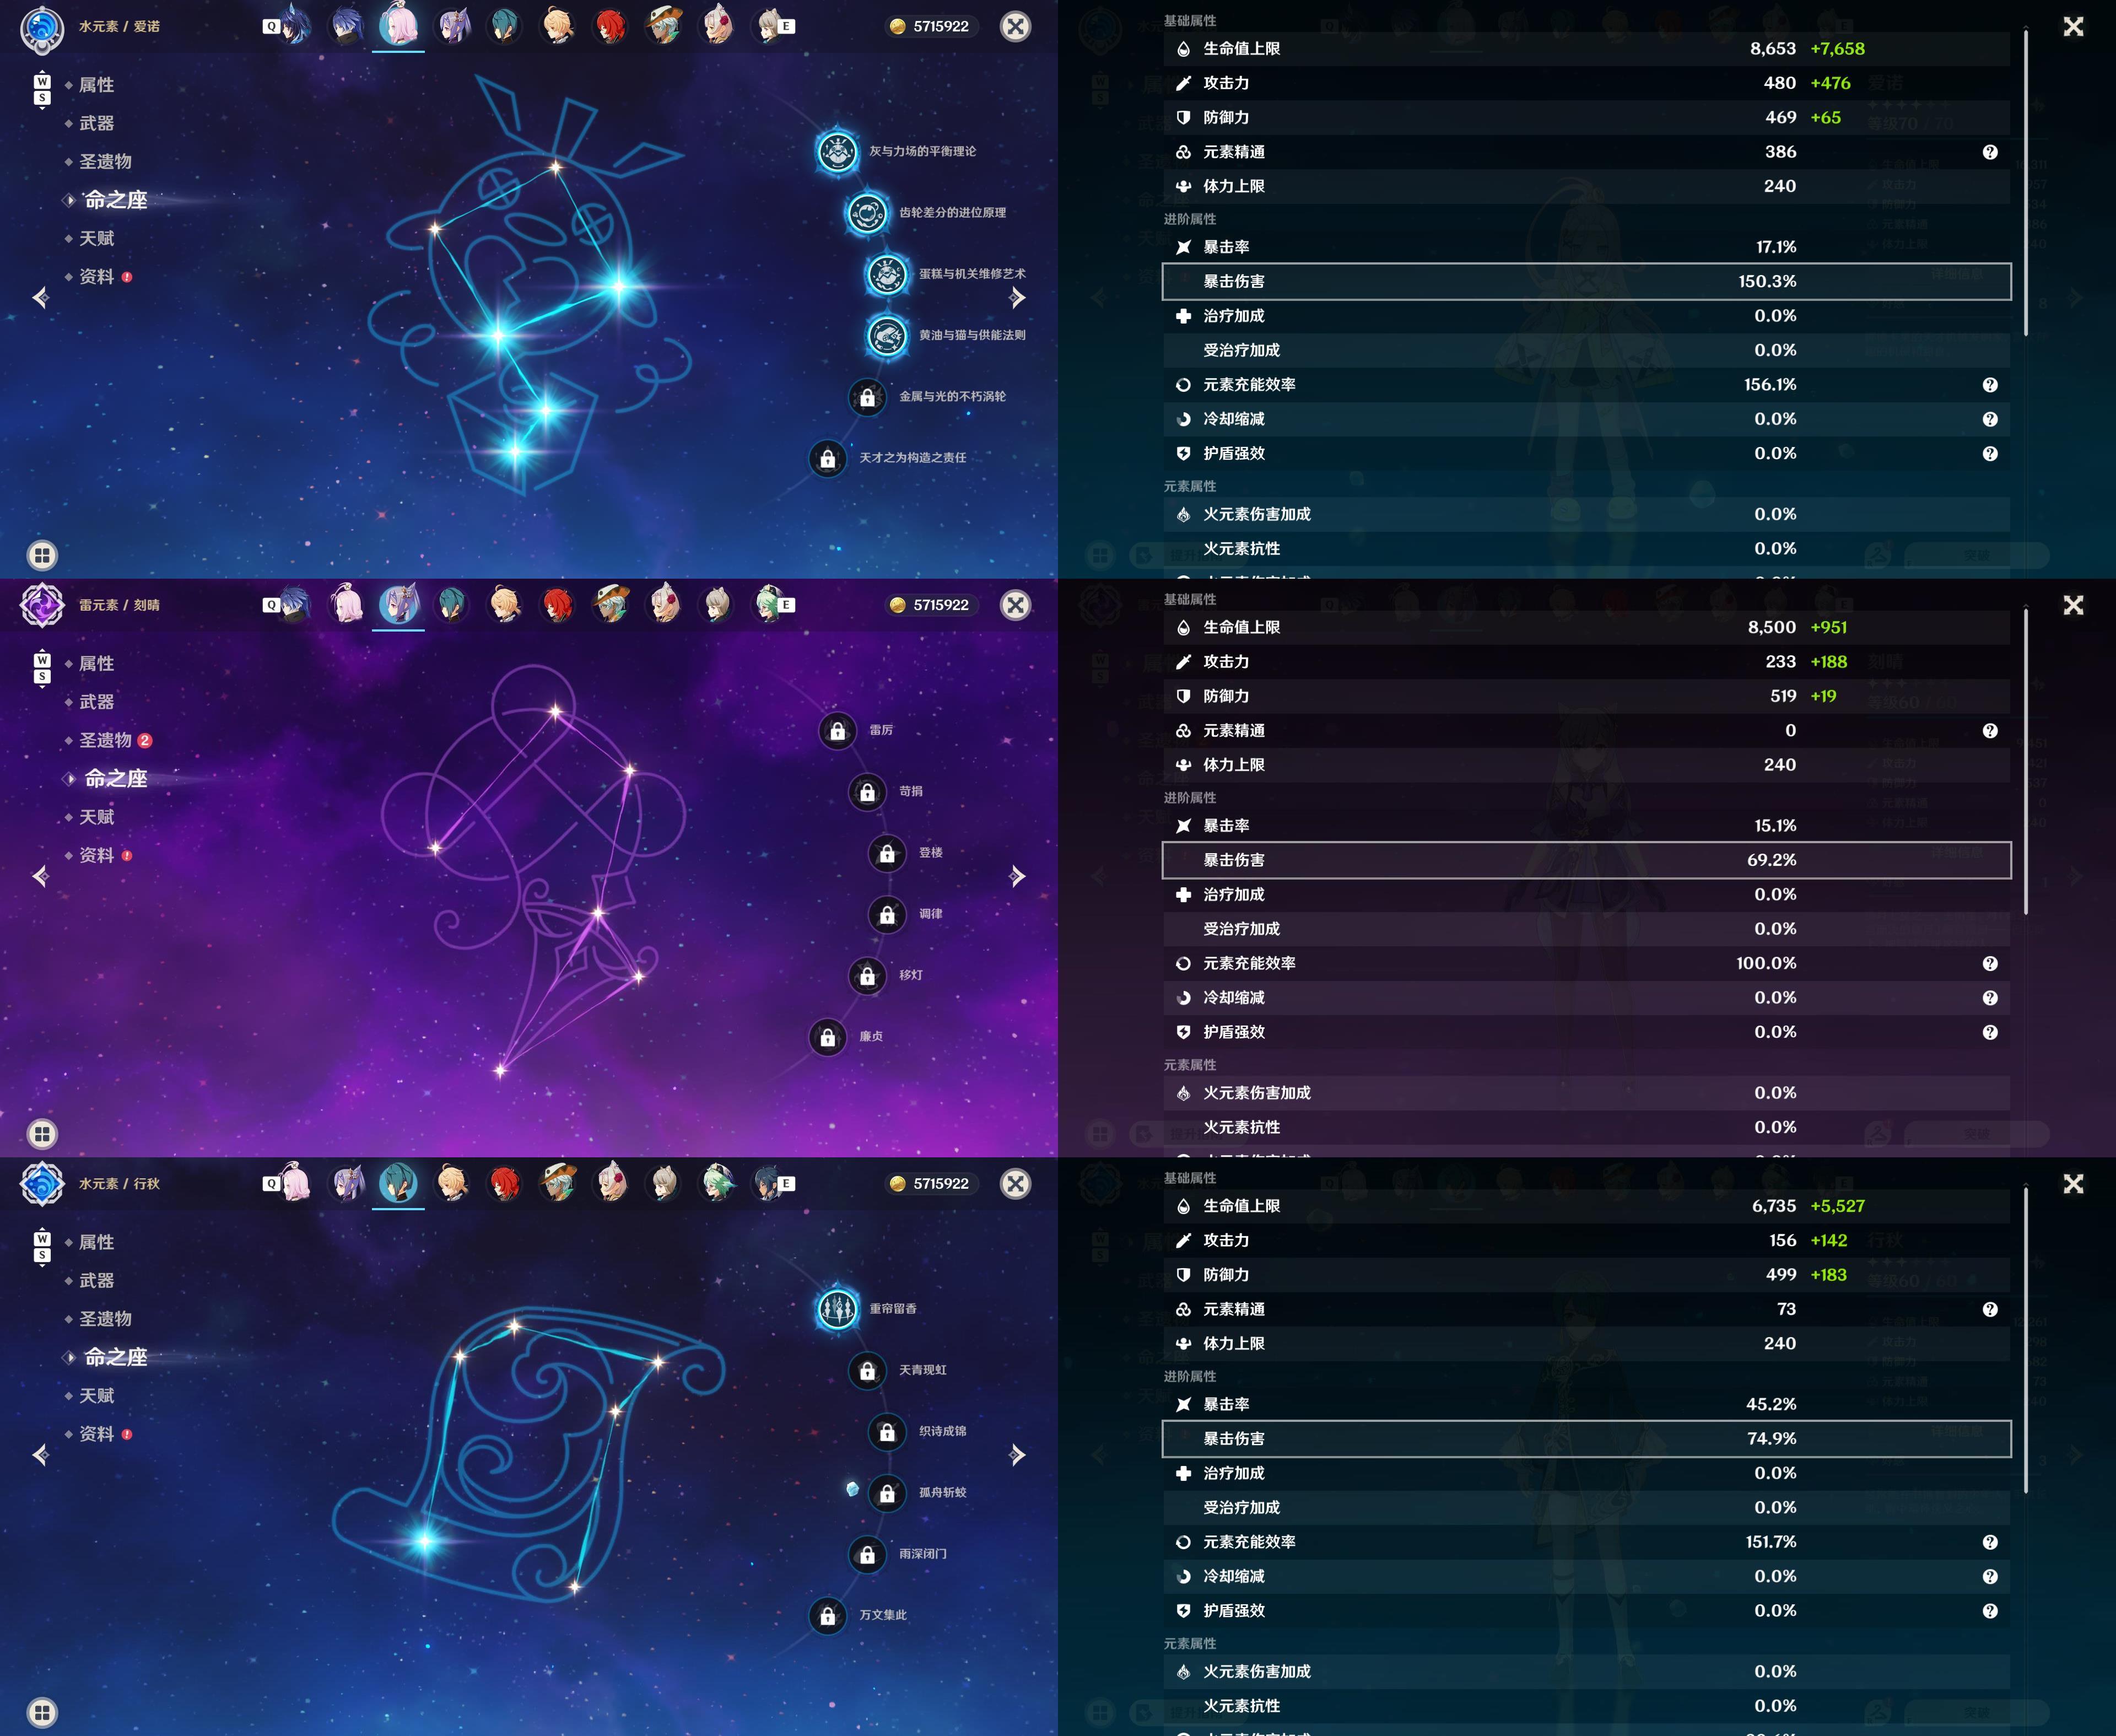The width and height of the screenshot is (2116, 1736).
Task: Go to next character from 爱诺's screen
Action: click(x=1017, y=298)
